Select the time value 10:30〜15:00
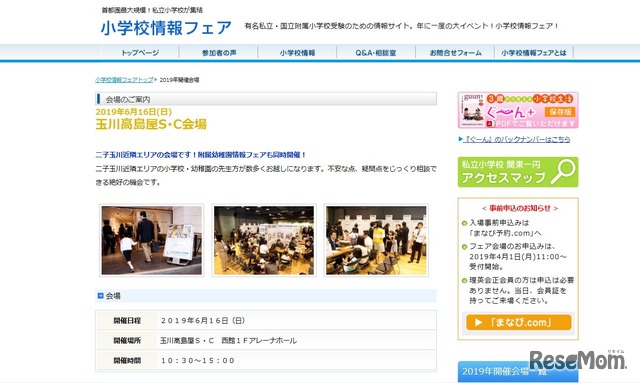Image resolution: width=640 pixels, height=383 pixels. point(198,361)
